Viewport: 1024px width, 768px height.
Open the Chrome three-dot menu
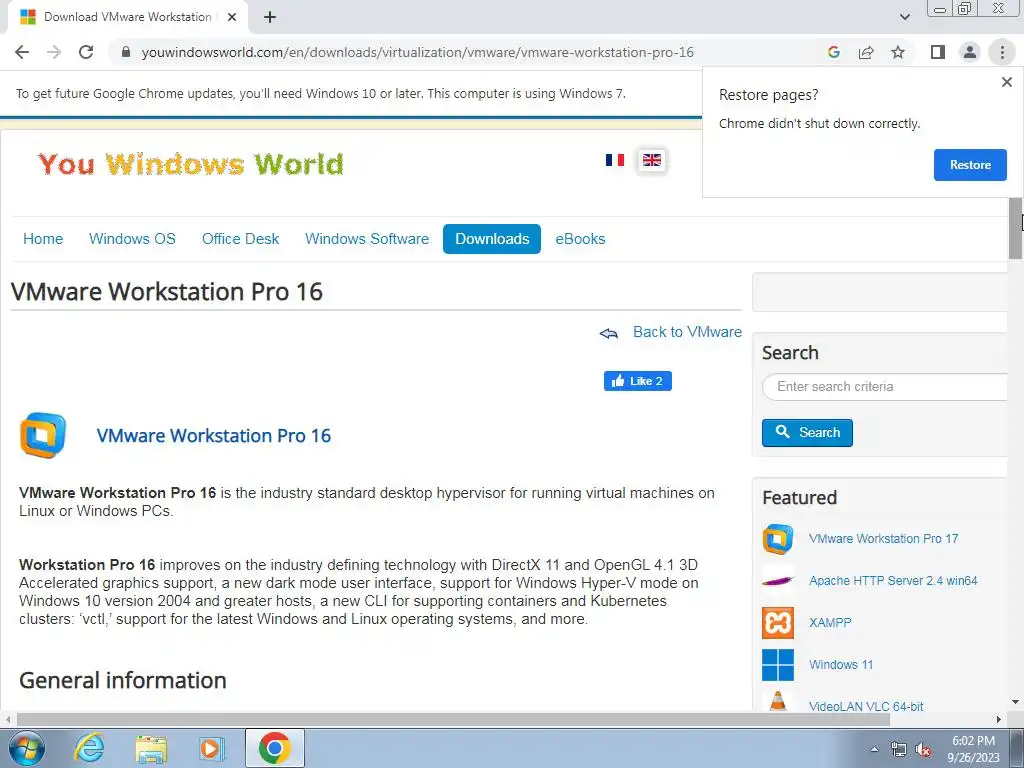tap(1002, 52)
